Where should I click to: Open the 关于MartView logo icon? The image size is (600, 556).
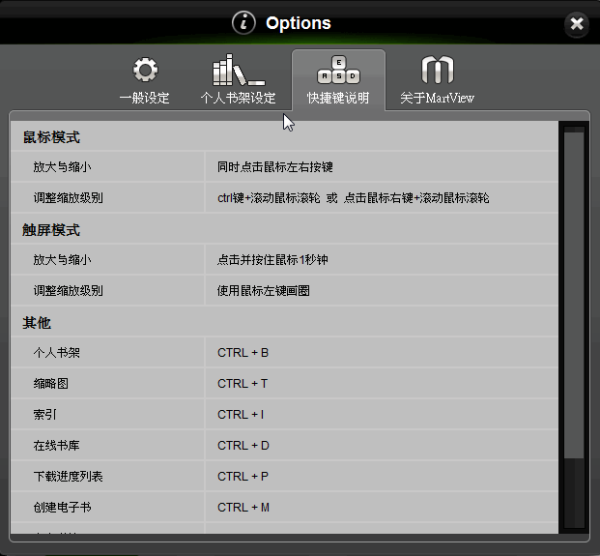[x=437, y=70]
